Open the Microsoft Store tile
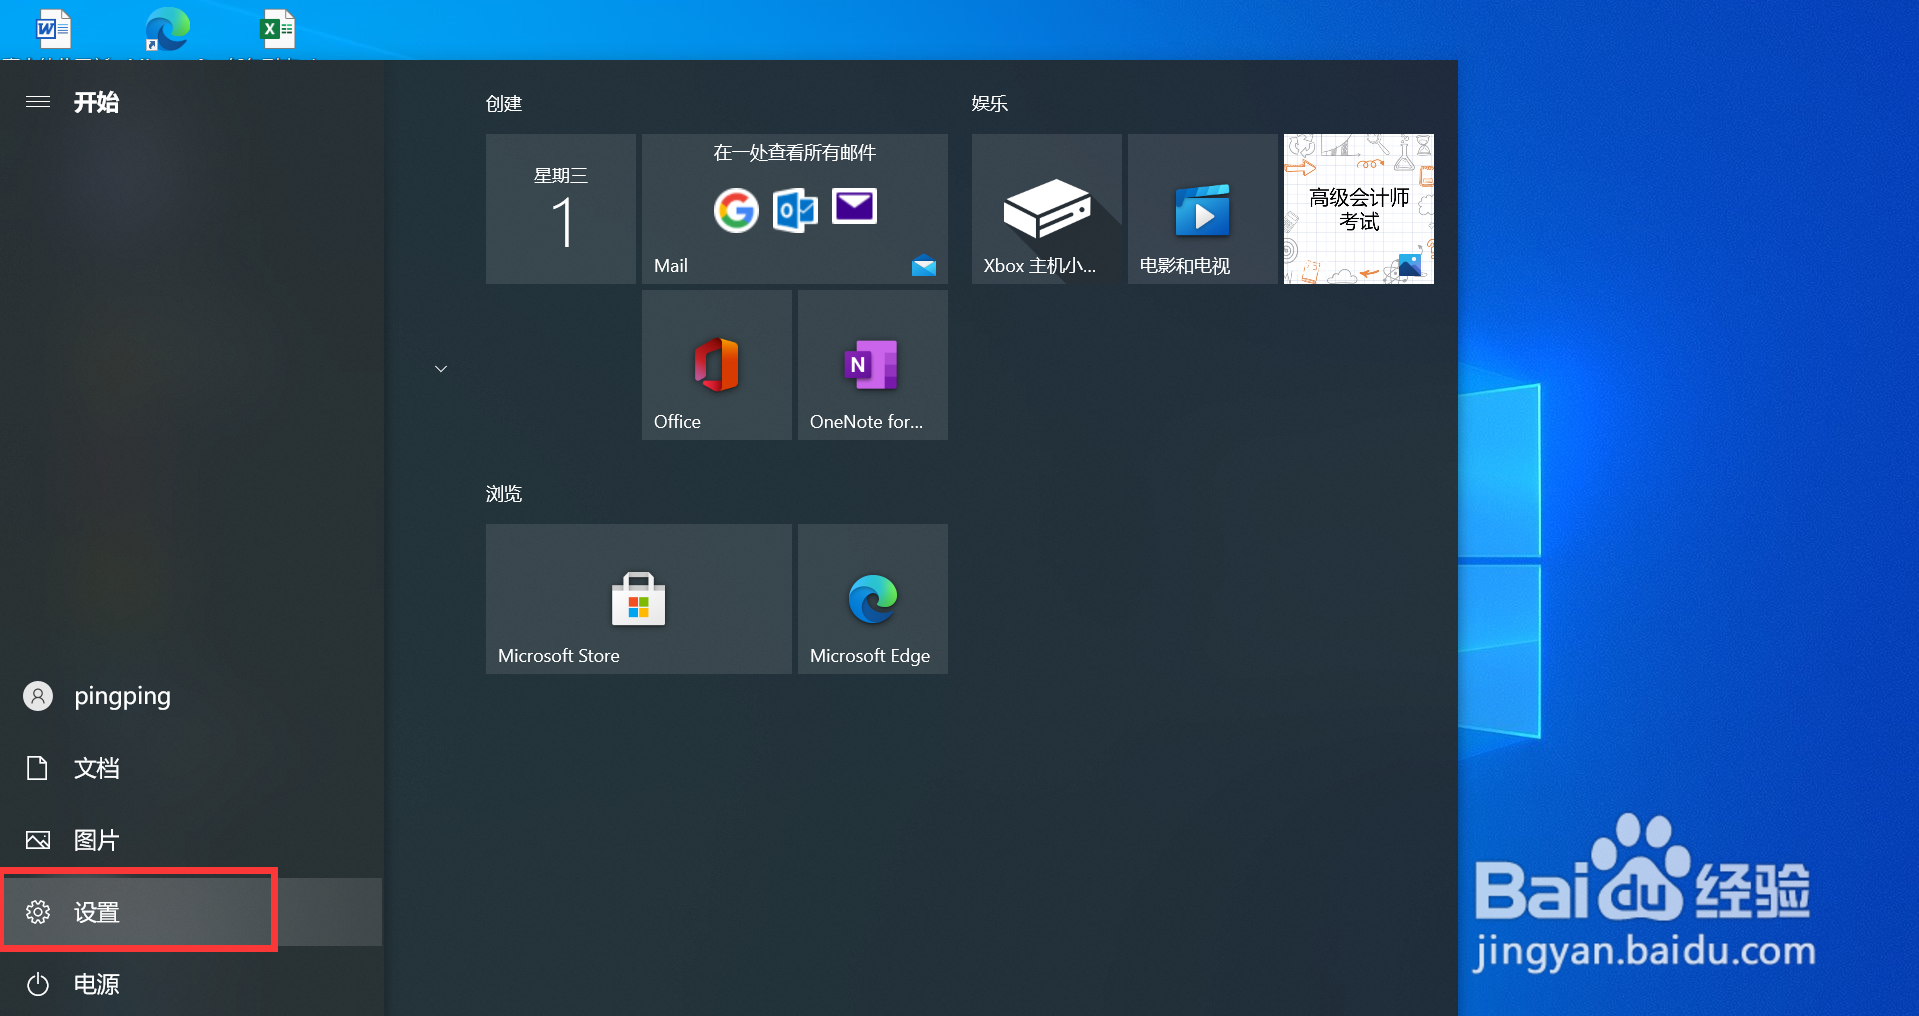Viewport: 1919px width, 1016px height. (639, 599)
